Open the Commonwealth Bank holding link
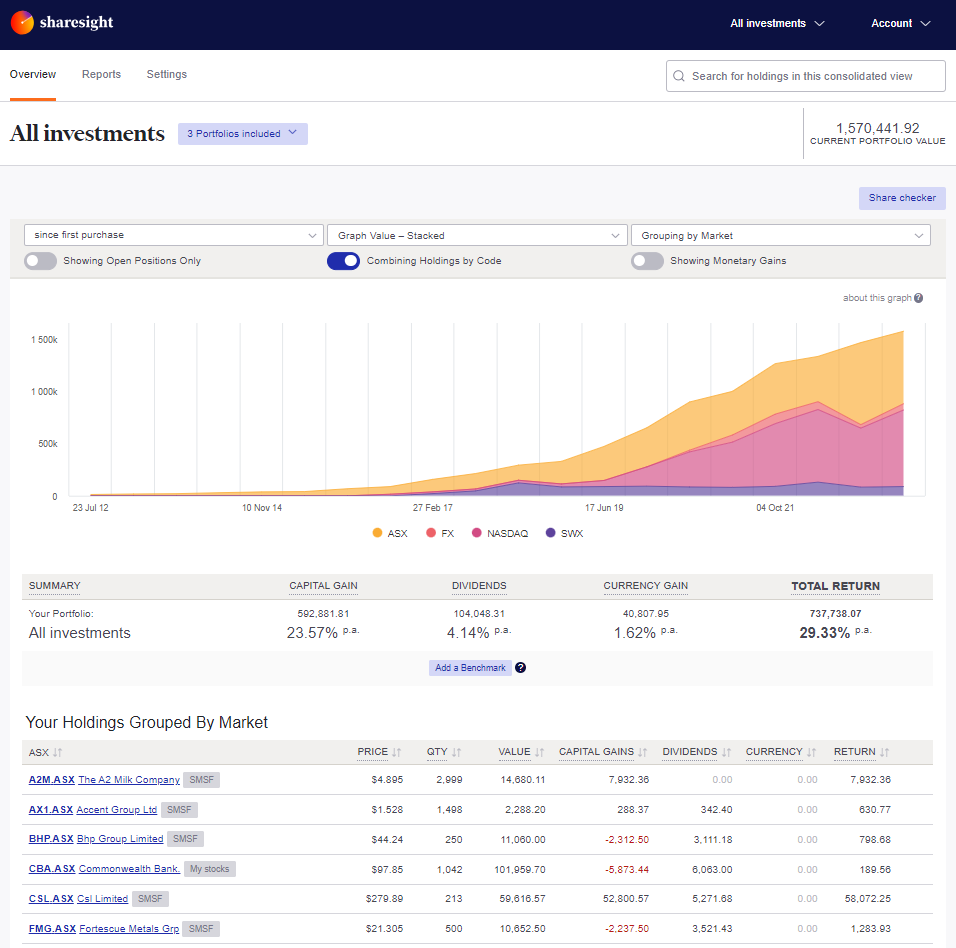This screenshot has height=948, width=956. coord(129,869)
